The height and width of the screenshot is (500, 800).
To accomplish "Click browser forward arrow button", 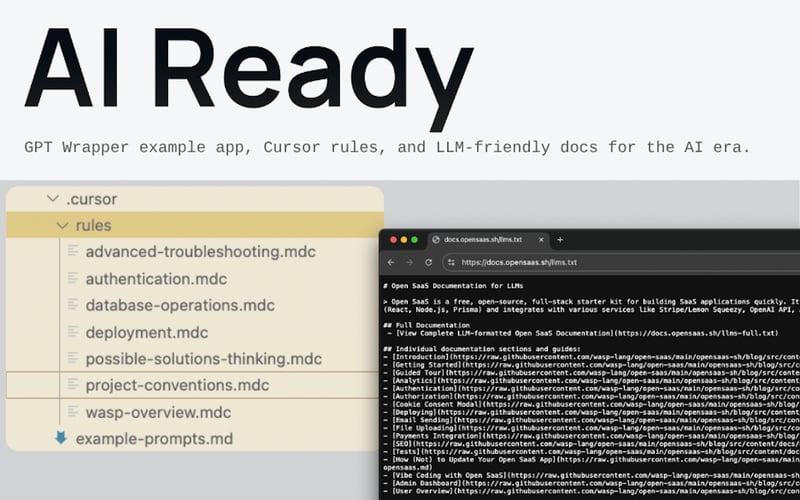I will tap(409, 262).
